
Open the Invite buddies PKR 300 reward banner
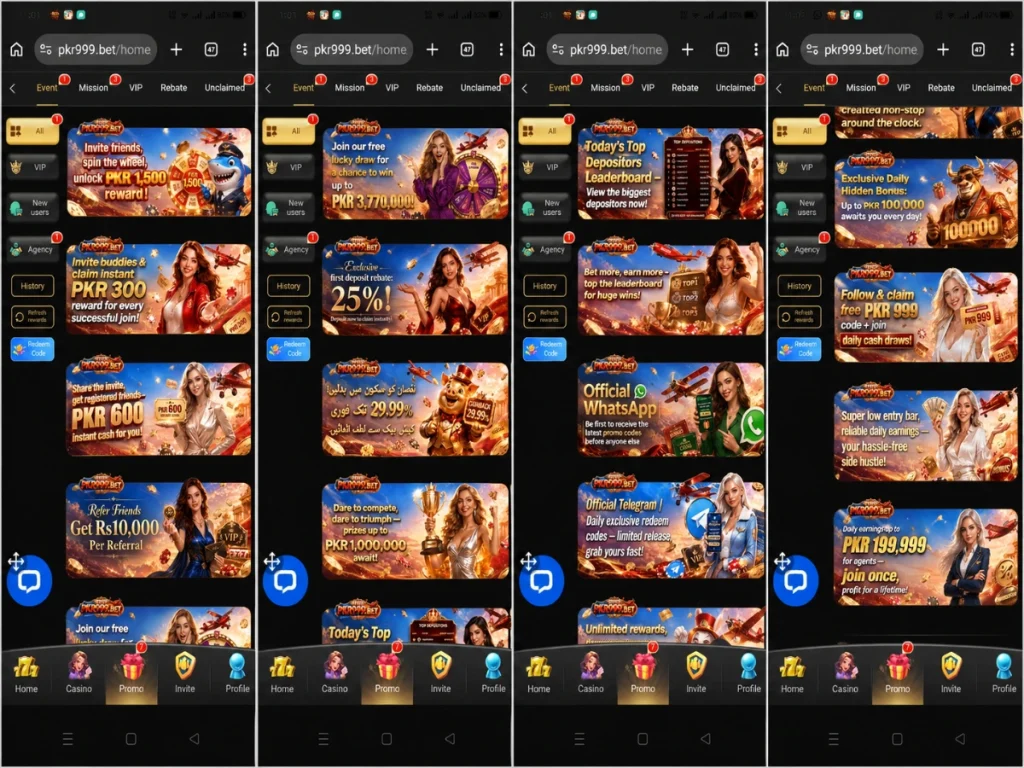[159, 287]
